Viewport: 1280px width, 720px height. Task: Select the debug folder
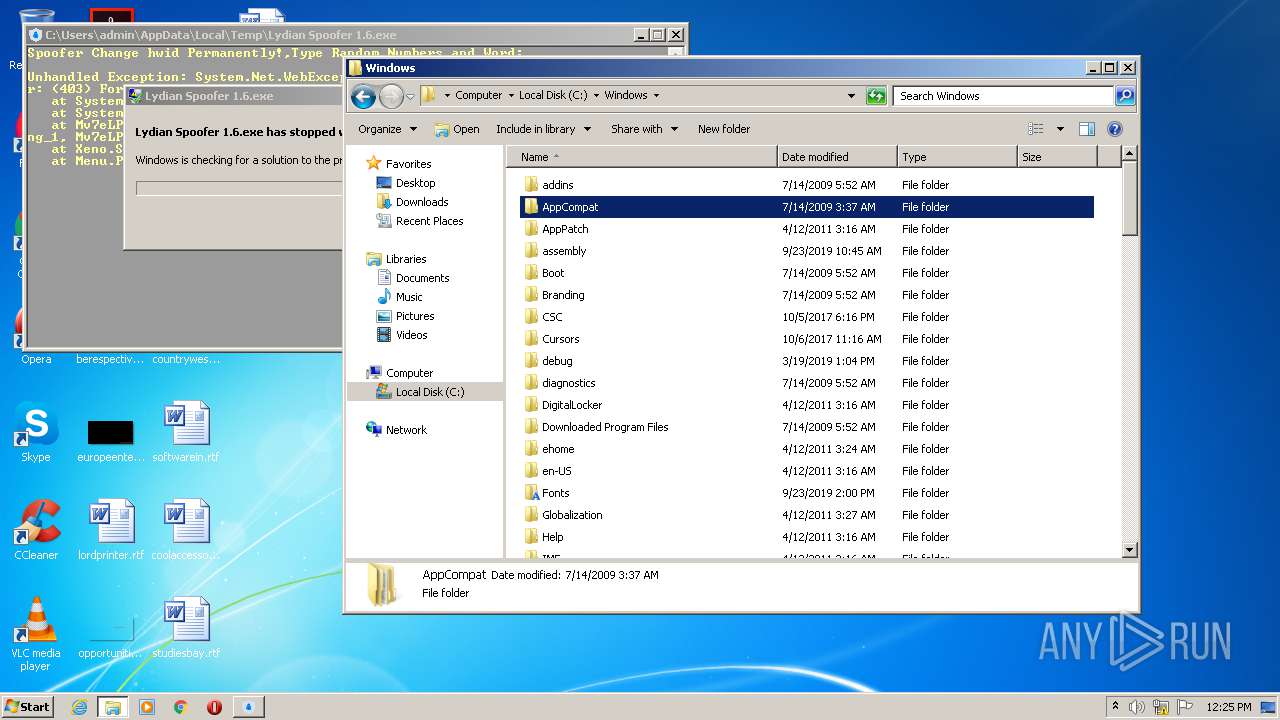[557, 361]
